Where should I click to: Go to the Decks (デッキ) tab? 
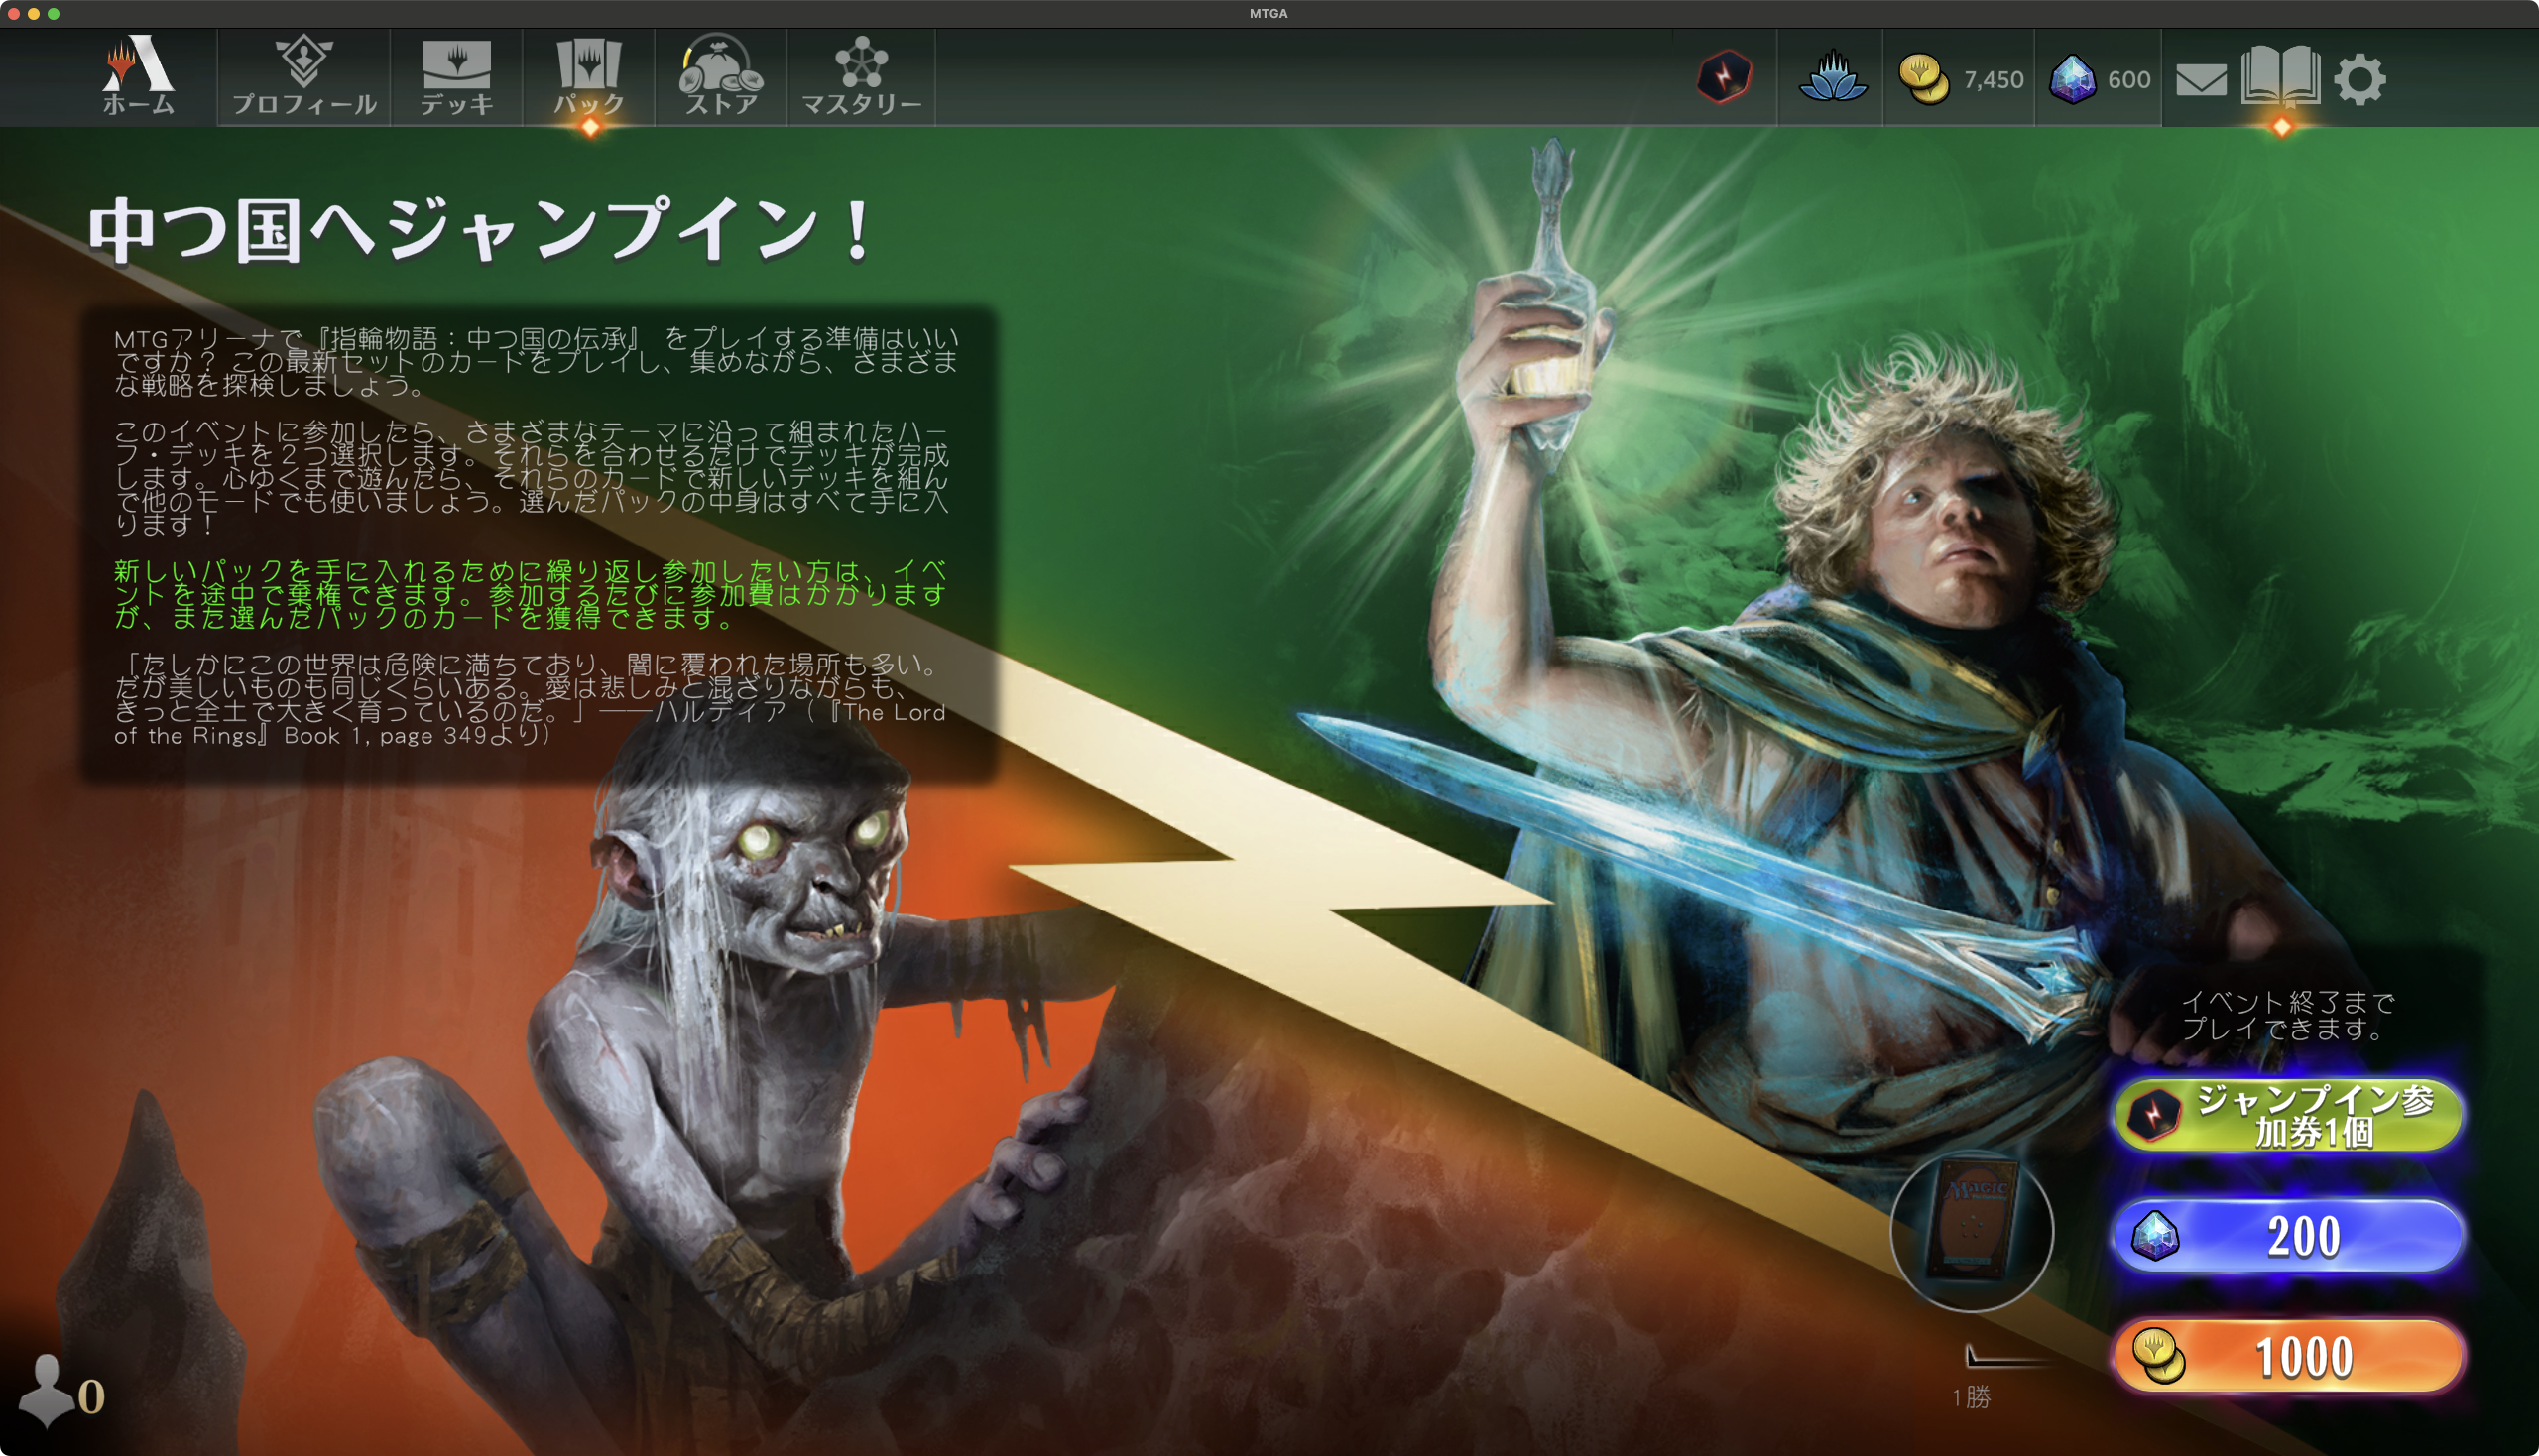(457, 76)
